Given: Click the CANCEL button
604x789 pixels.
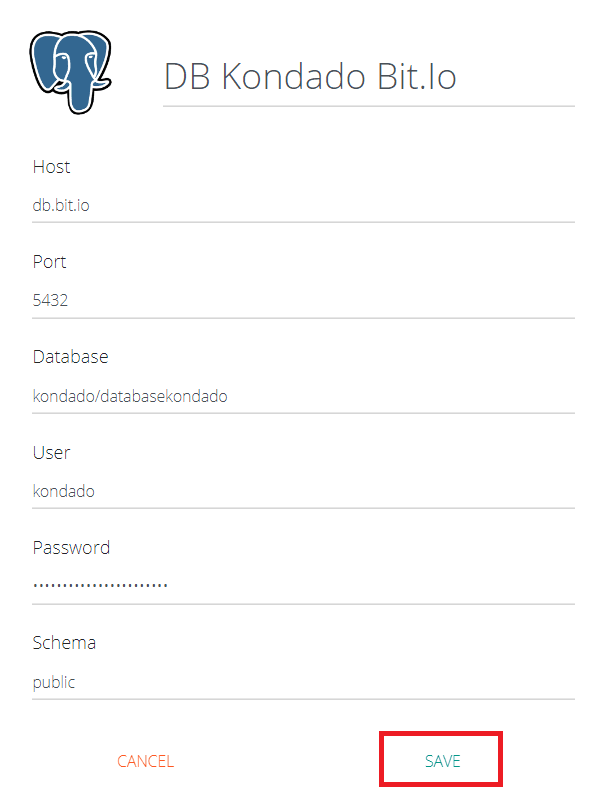Looking at the screenshot, I should pyautogui.click(x=145, y=761).
